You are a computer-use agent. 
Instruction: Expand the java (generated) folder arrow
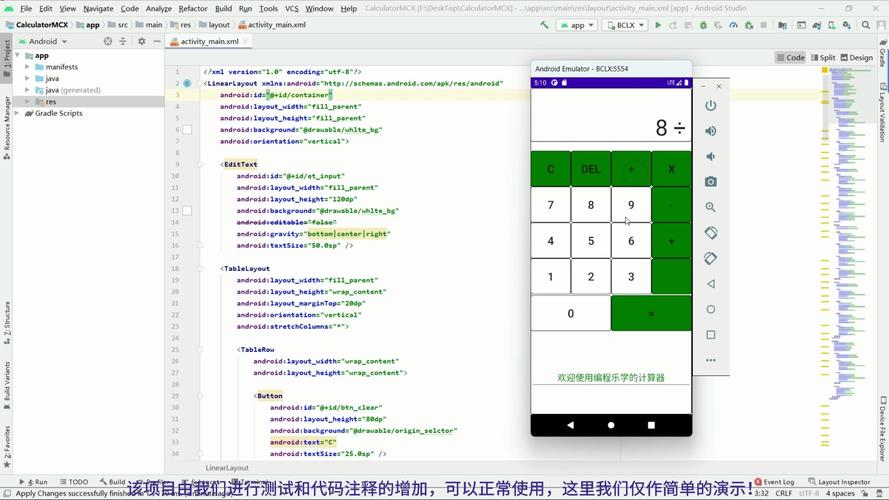click(27, 90)
